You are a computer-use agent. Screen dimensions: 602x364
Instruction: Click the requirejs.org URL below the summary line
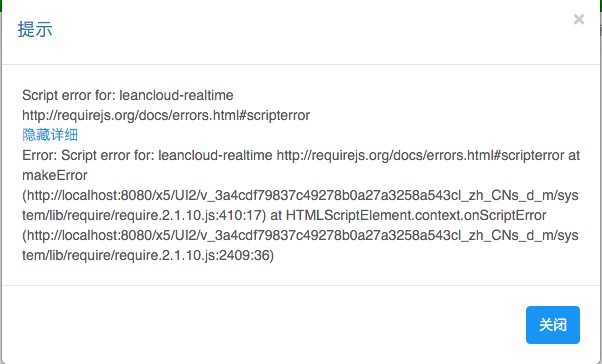166,115
